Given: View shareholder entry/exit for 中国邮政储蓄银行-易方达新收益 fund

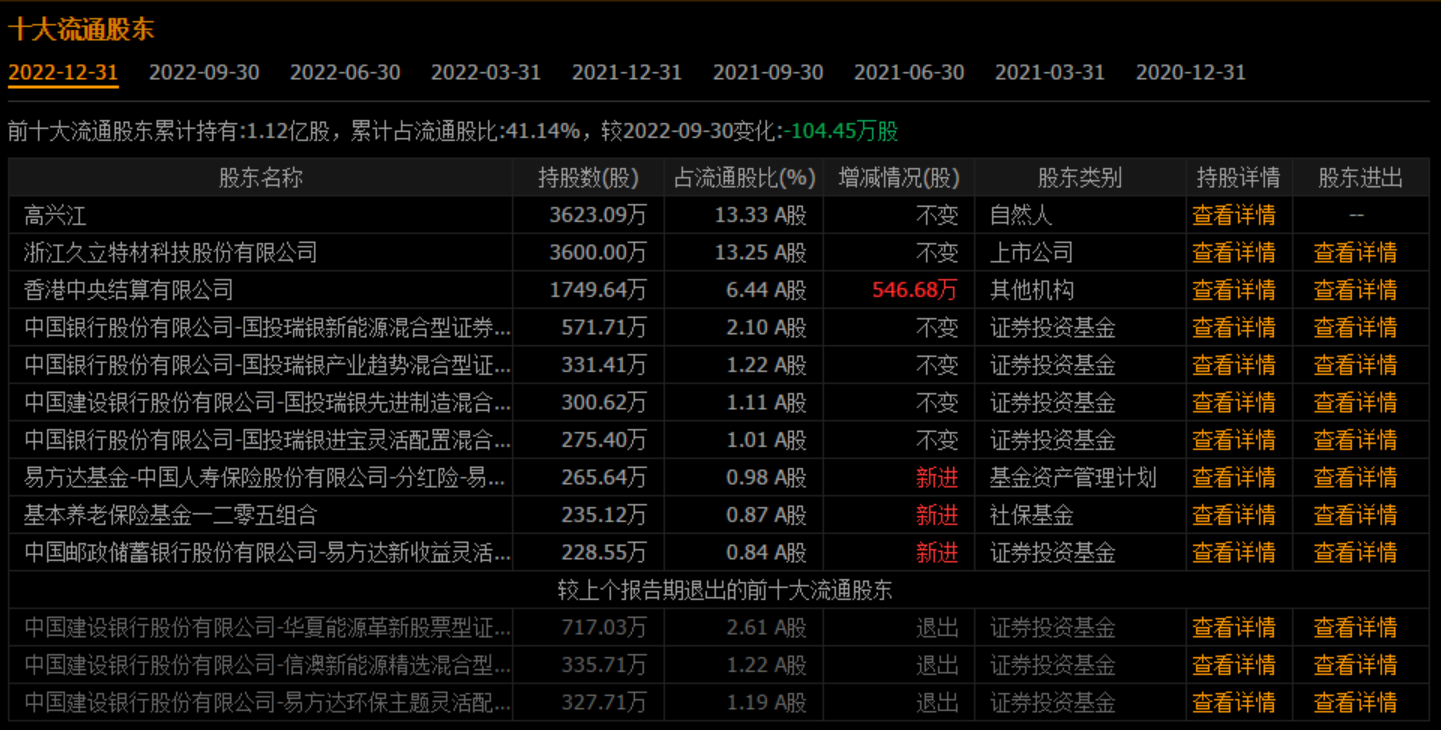Looking at the screenshot, I should click(x=1355, y=552).
